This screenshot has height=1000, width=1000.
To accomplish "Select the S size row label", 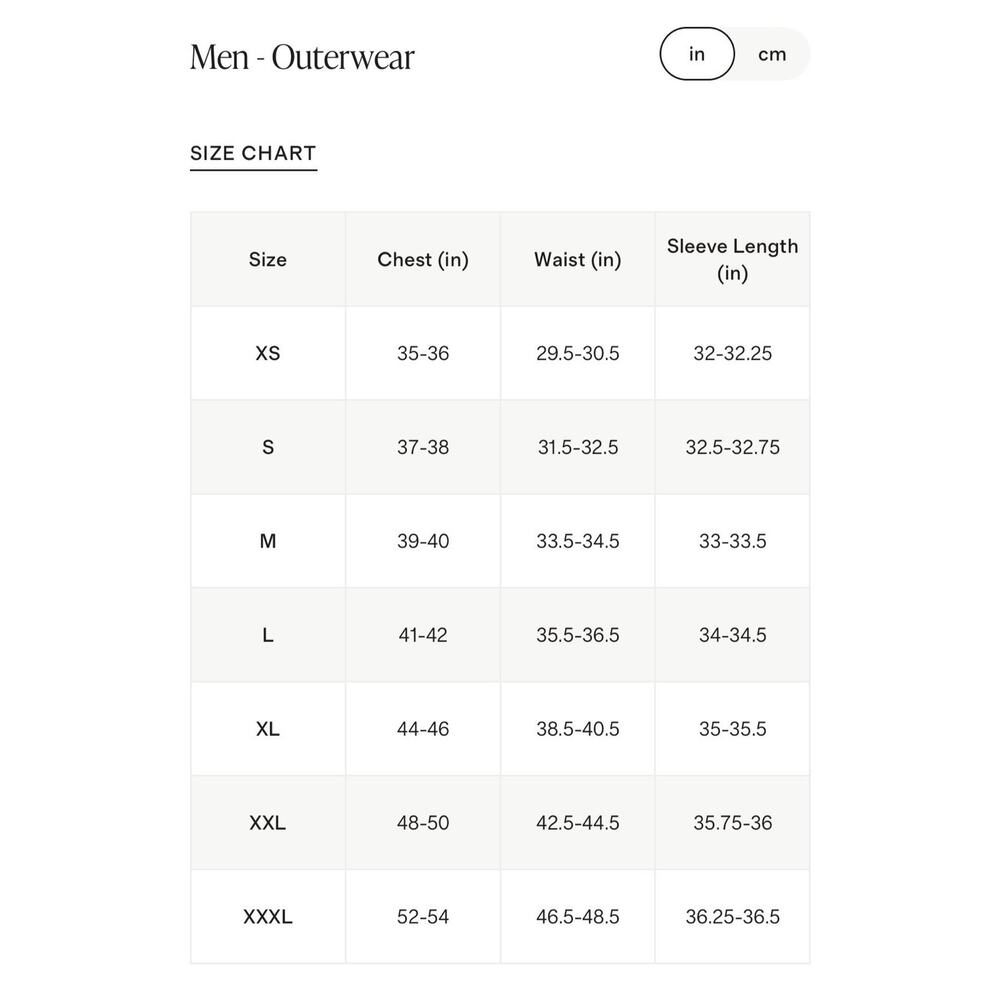I will pos(268,447).
